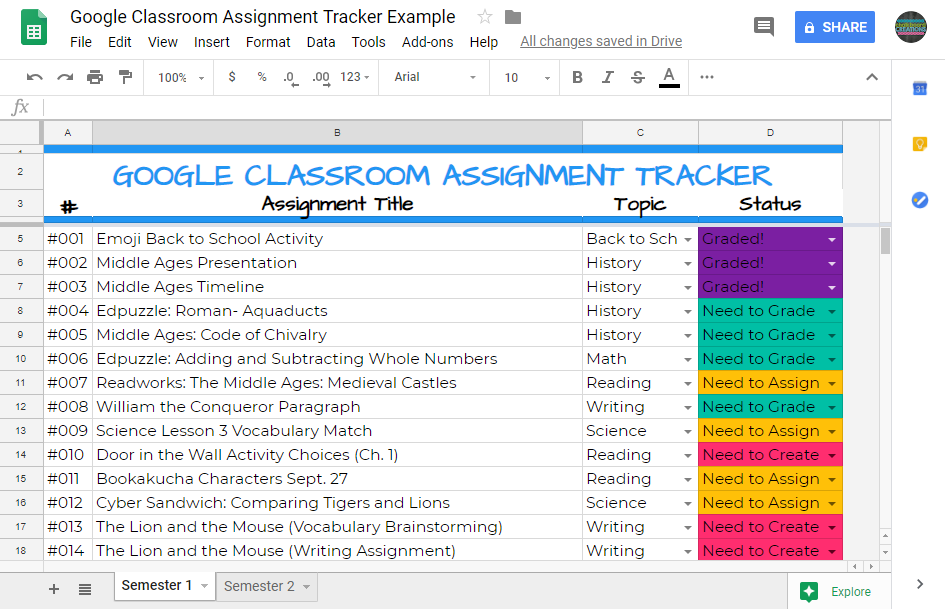This screenshot has height=609, width=945.
Task: Move document using the folder icon
Action: pos(513,17)
